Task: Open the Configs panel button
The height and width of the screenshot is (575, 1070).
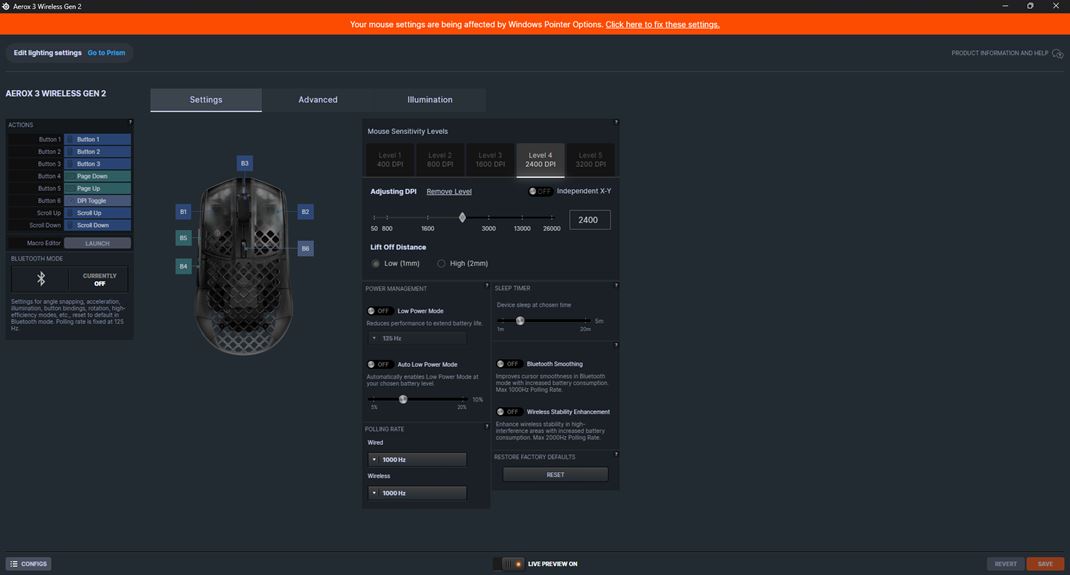Action: click(29, 564)
